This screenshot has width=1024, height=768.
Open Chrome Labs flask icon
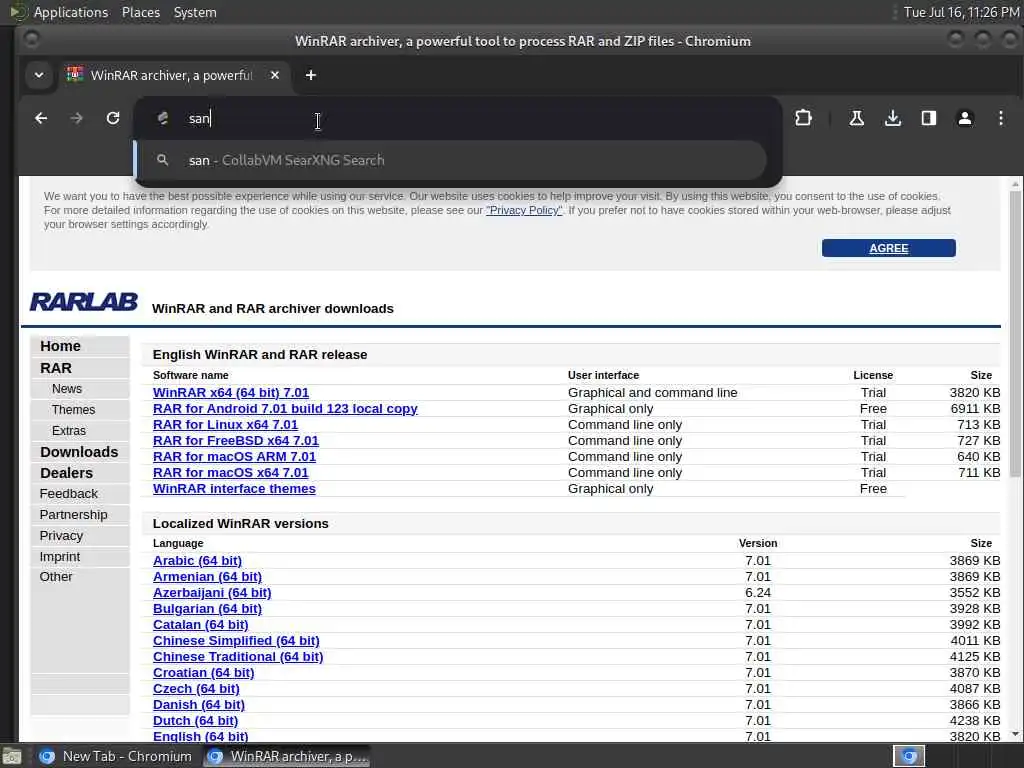(856, 118)
